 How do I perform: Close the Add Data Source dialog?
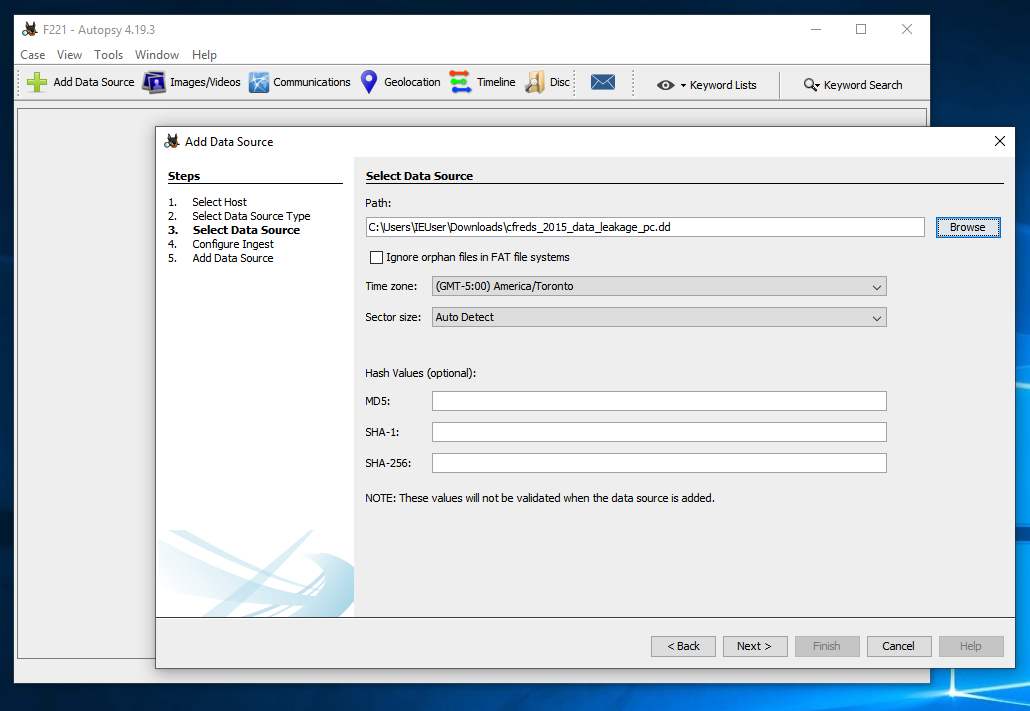coord(1000,141)
